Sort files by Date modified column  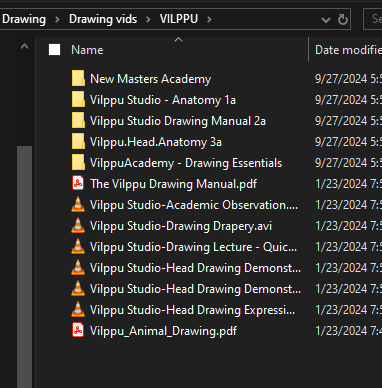pyautogui.click(x=348, y=50)
